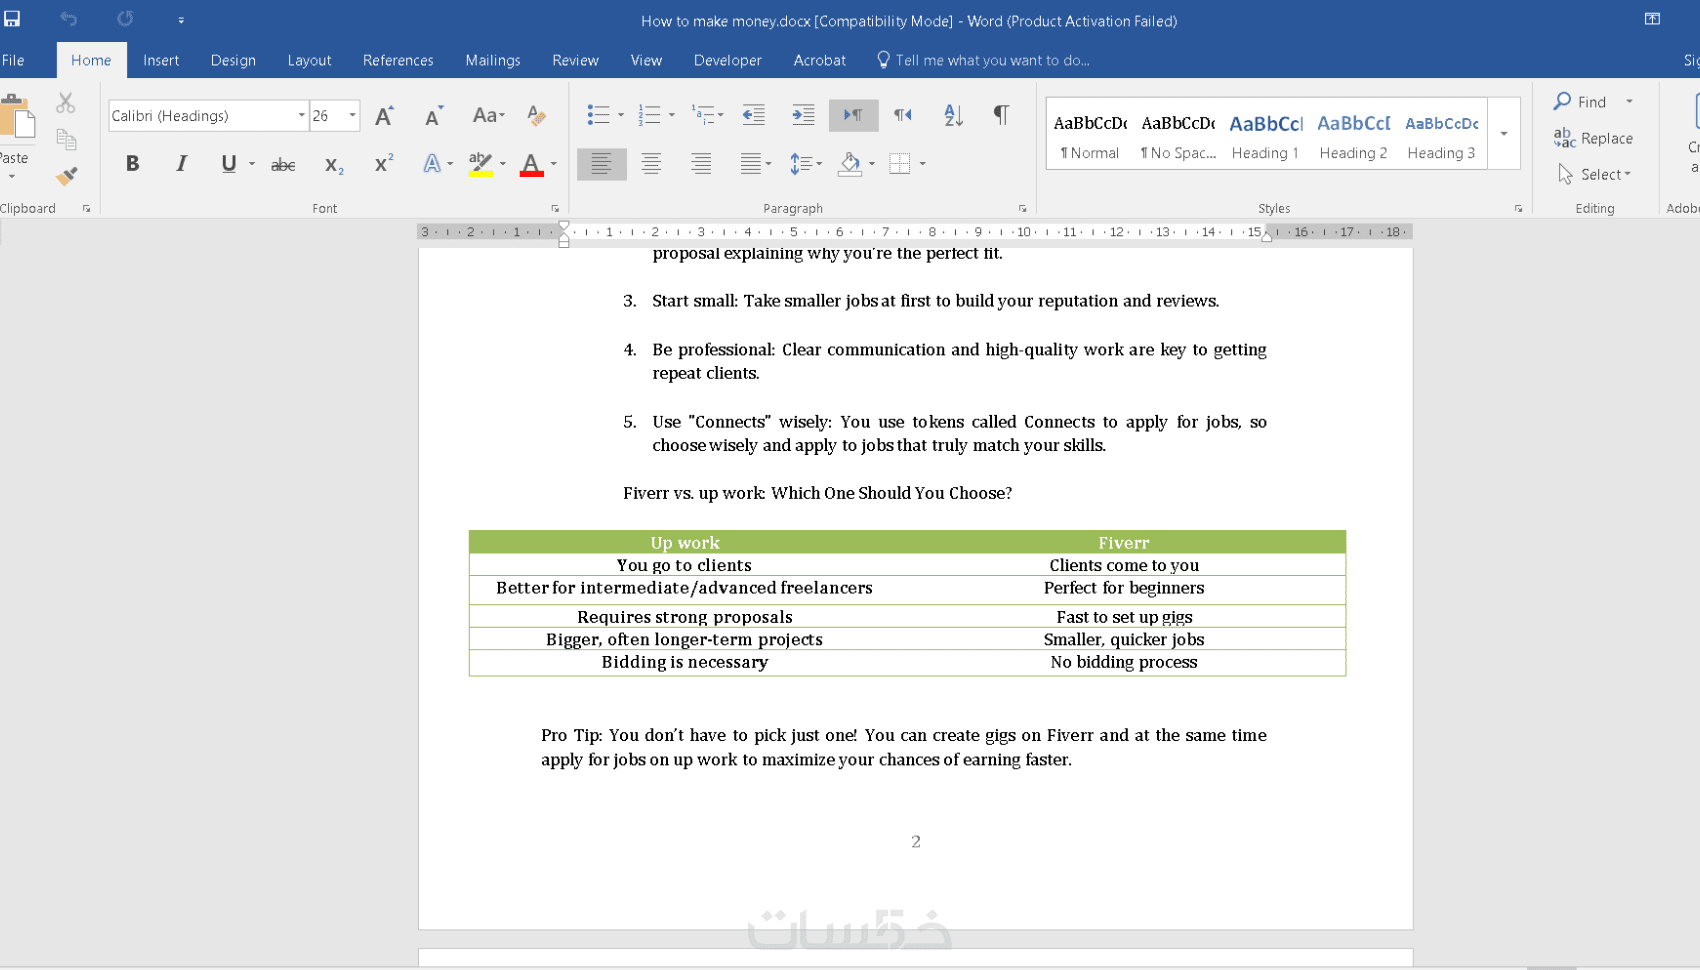Toggle italic formatting
The height and width of the screenshot is (970, 1700).
tap(181, 164)
